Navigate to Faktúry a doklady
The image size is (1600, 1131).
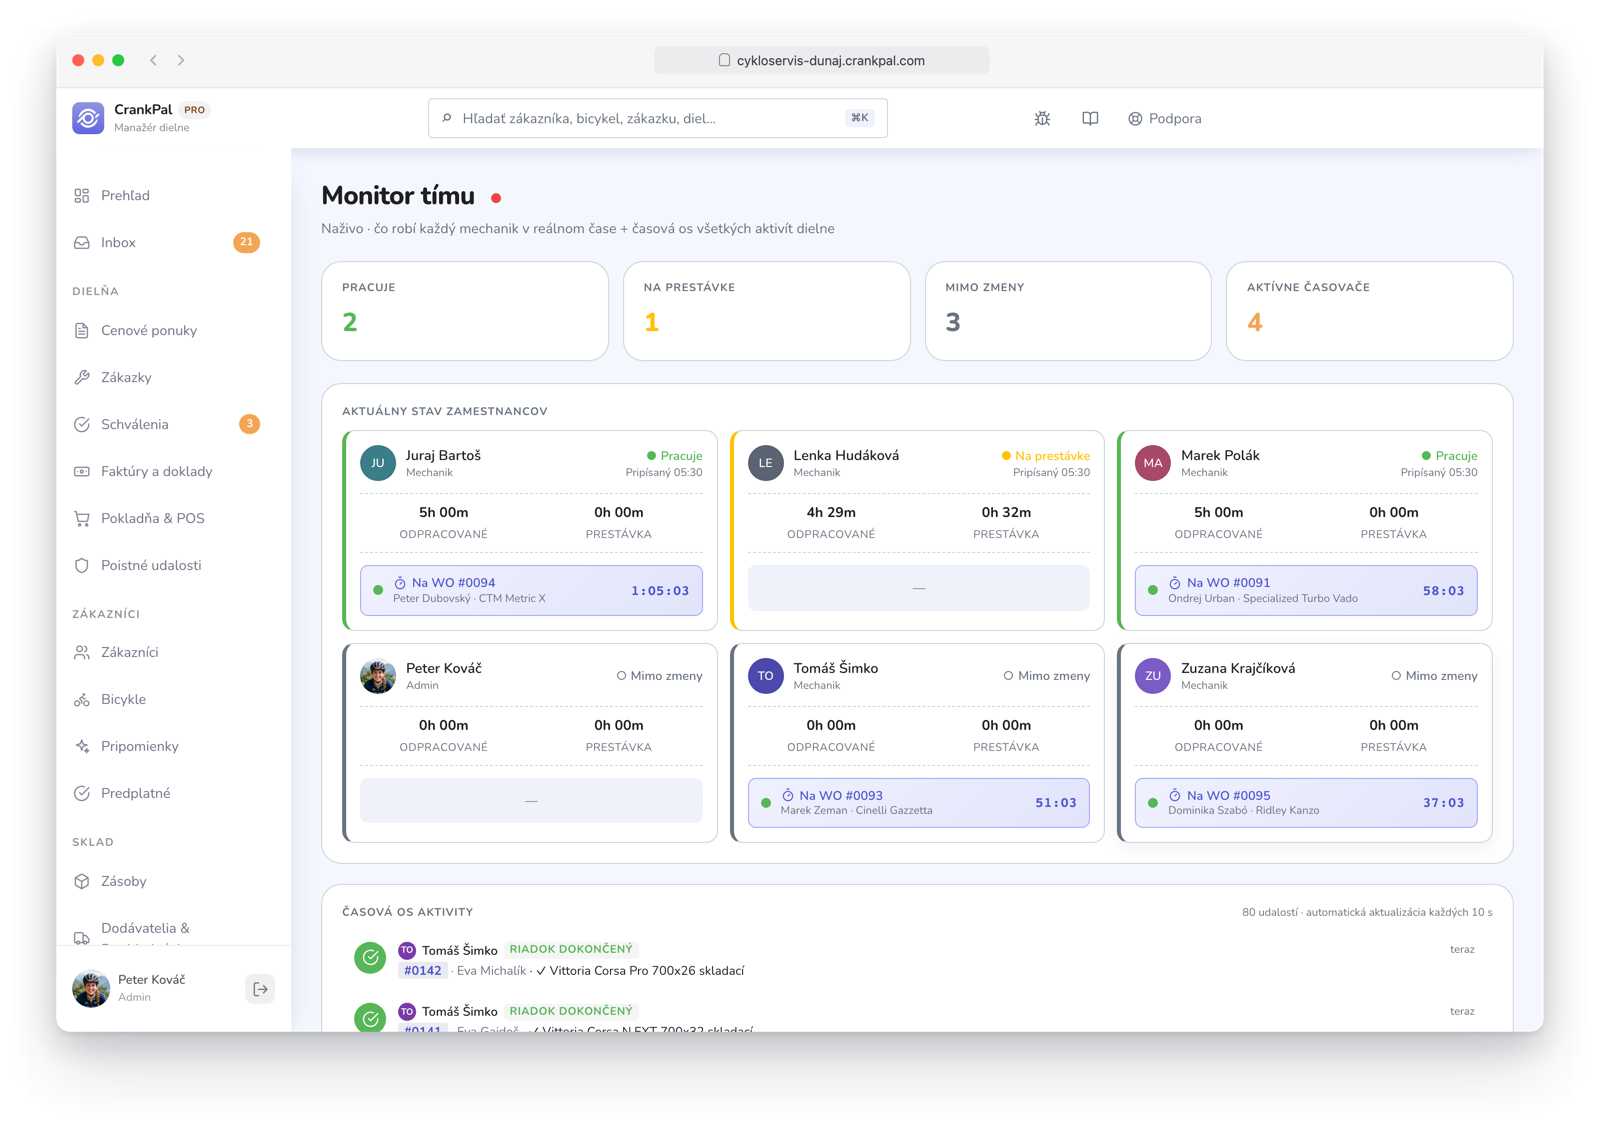click(166, 471)
